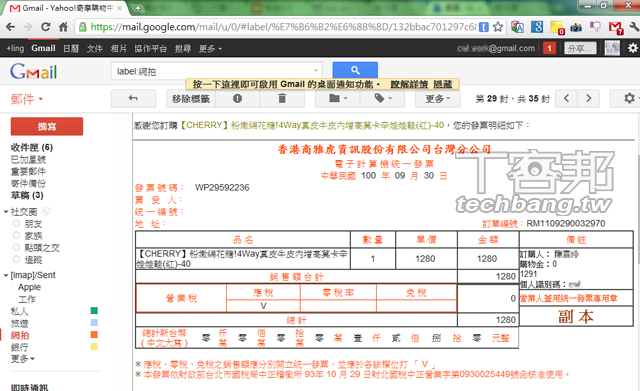Open the blue Google search extension icon
Viewport: 640px width, 391px height.
537,27
